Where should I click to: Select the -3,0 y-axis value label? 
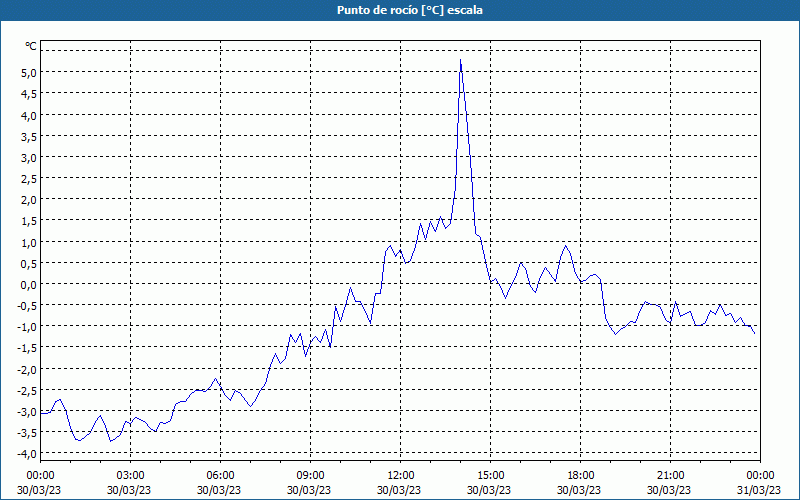click(28, 412)
